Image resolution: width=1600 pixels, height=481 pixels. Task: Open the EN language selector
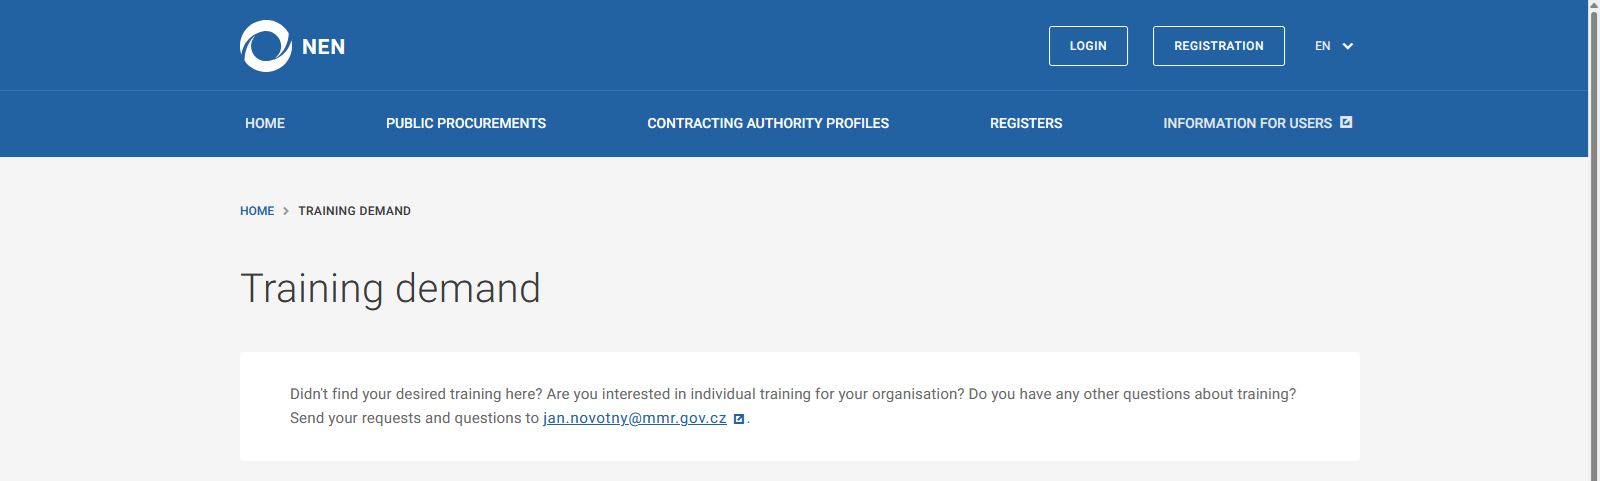click(x=1323, y=46)
